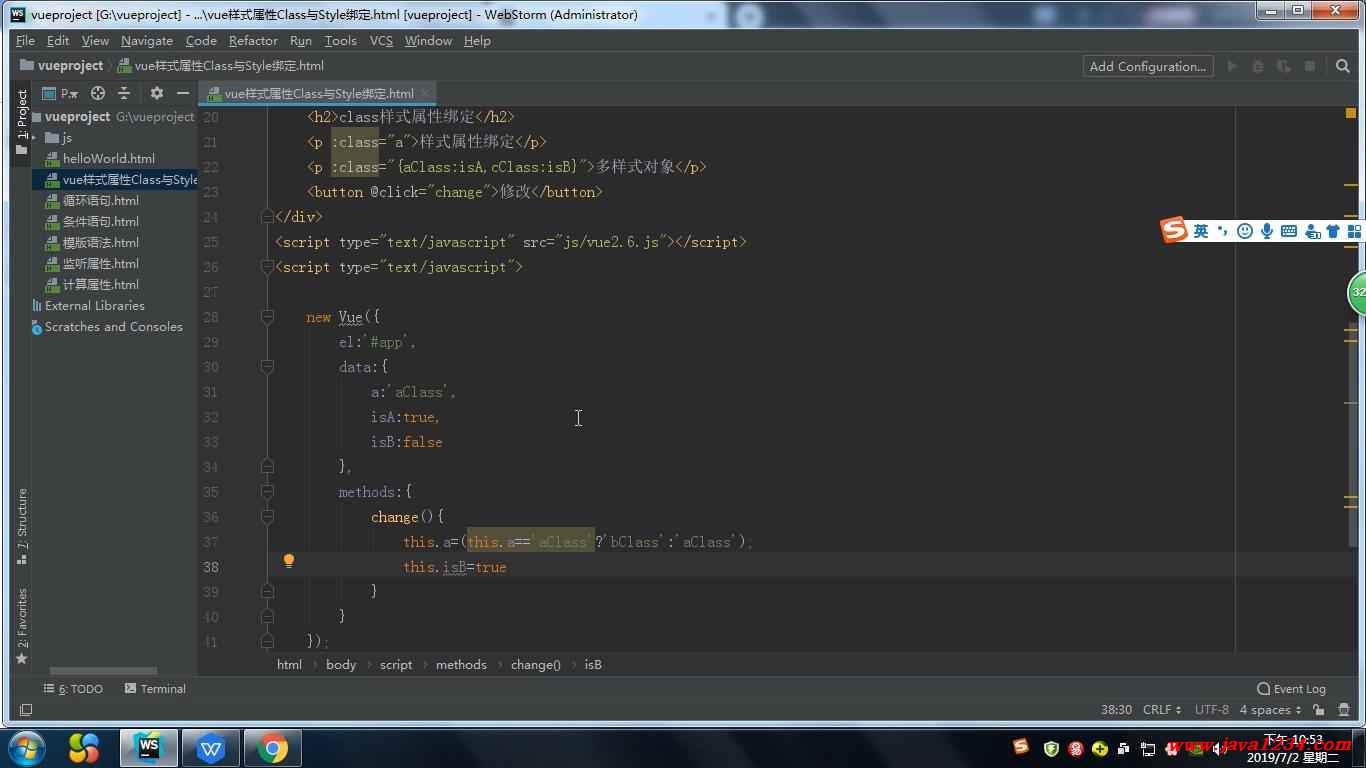Collapse the new Vue fold on line 28
This screenshot has width=1366, height=768.
click(x=267, y=317)
